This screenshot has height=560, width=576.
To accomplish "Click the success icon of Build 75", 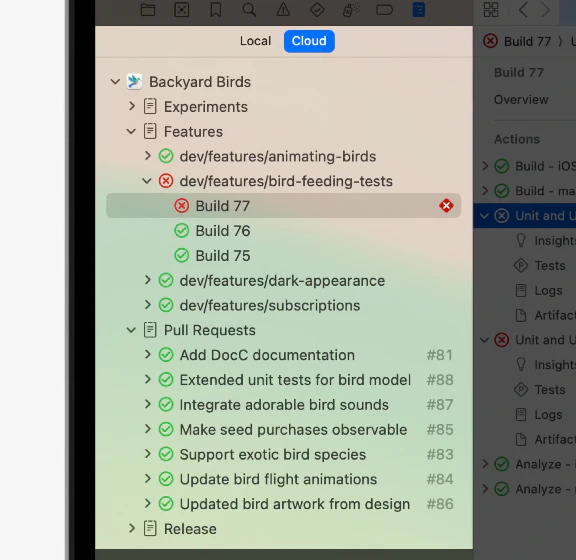I will coord(181,255).
